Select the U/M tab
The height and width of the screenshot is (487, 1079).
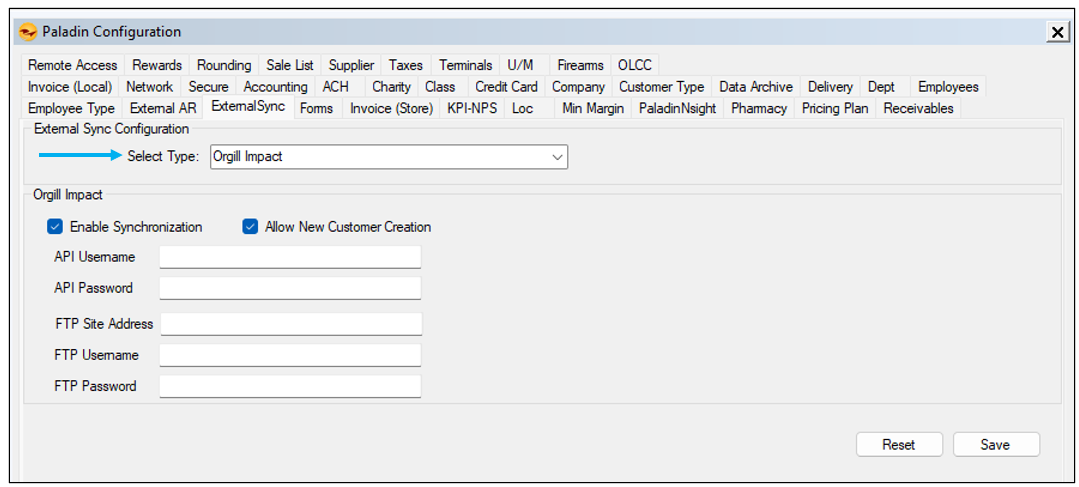click(524, 65)
